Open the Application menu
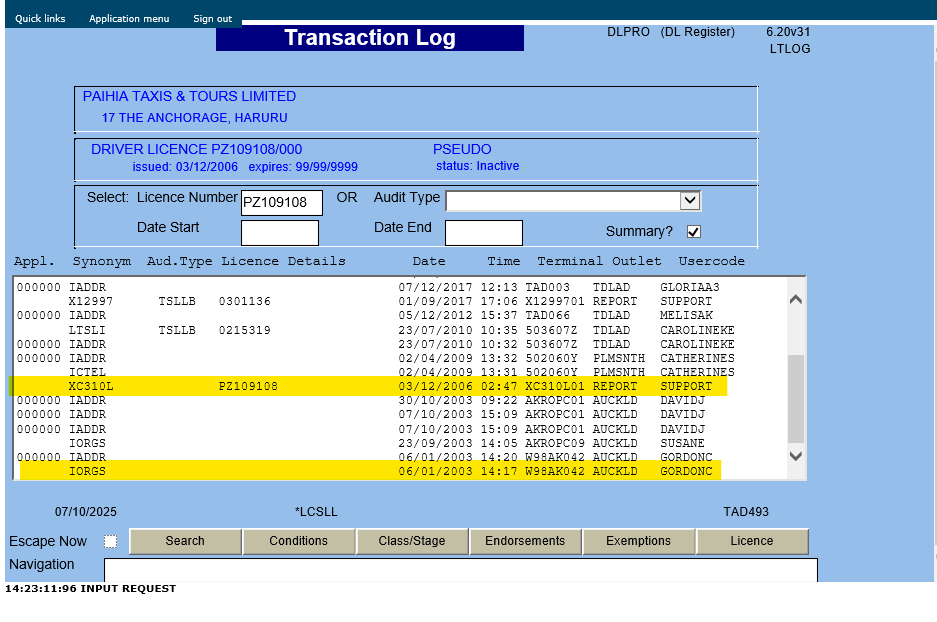 129,19
